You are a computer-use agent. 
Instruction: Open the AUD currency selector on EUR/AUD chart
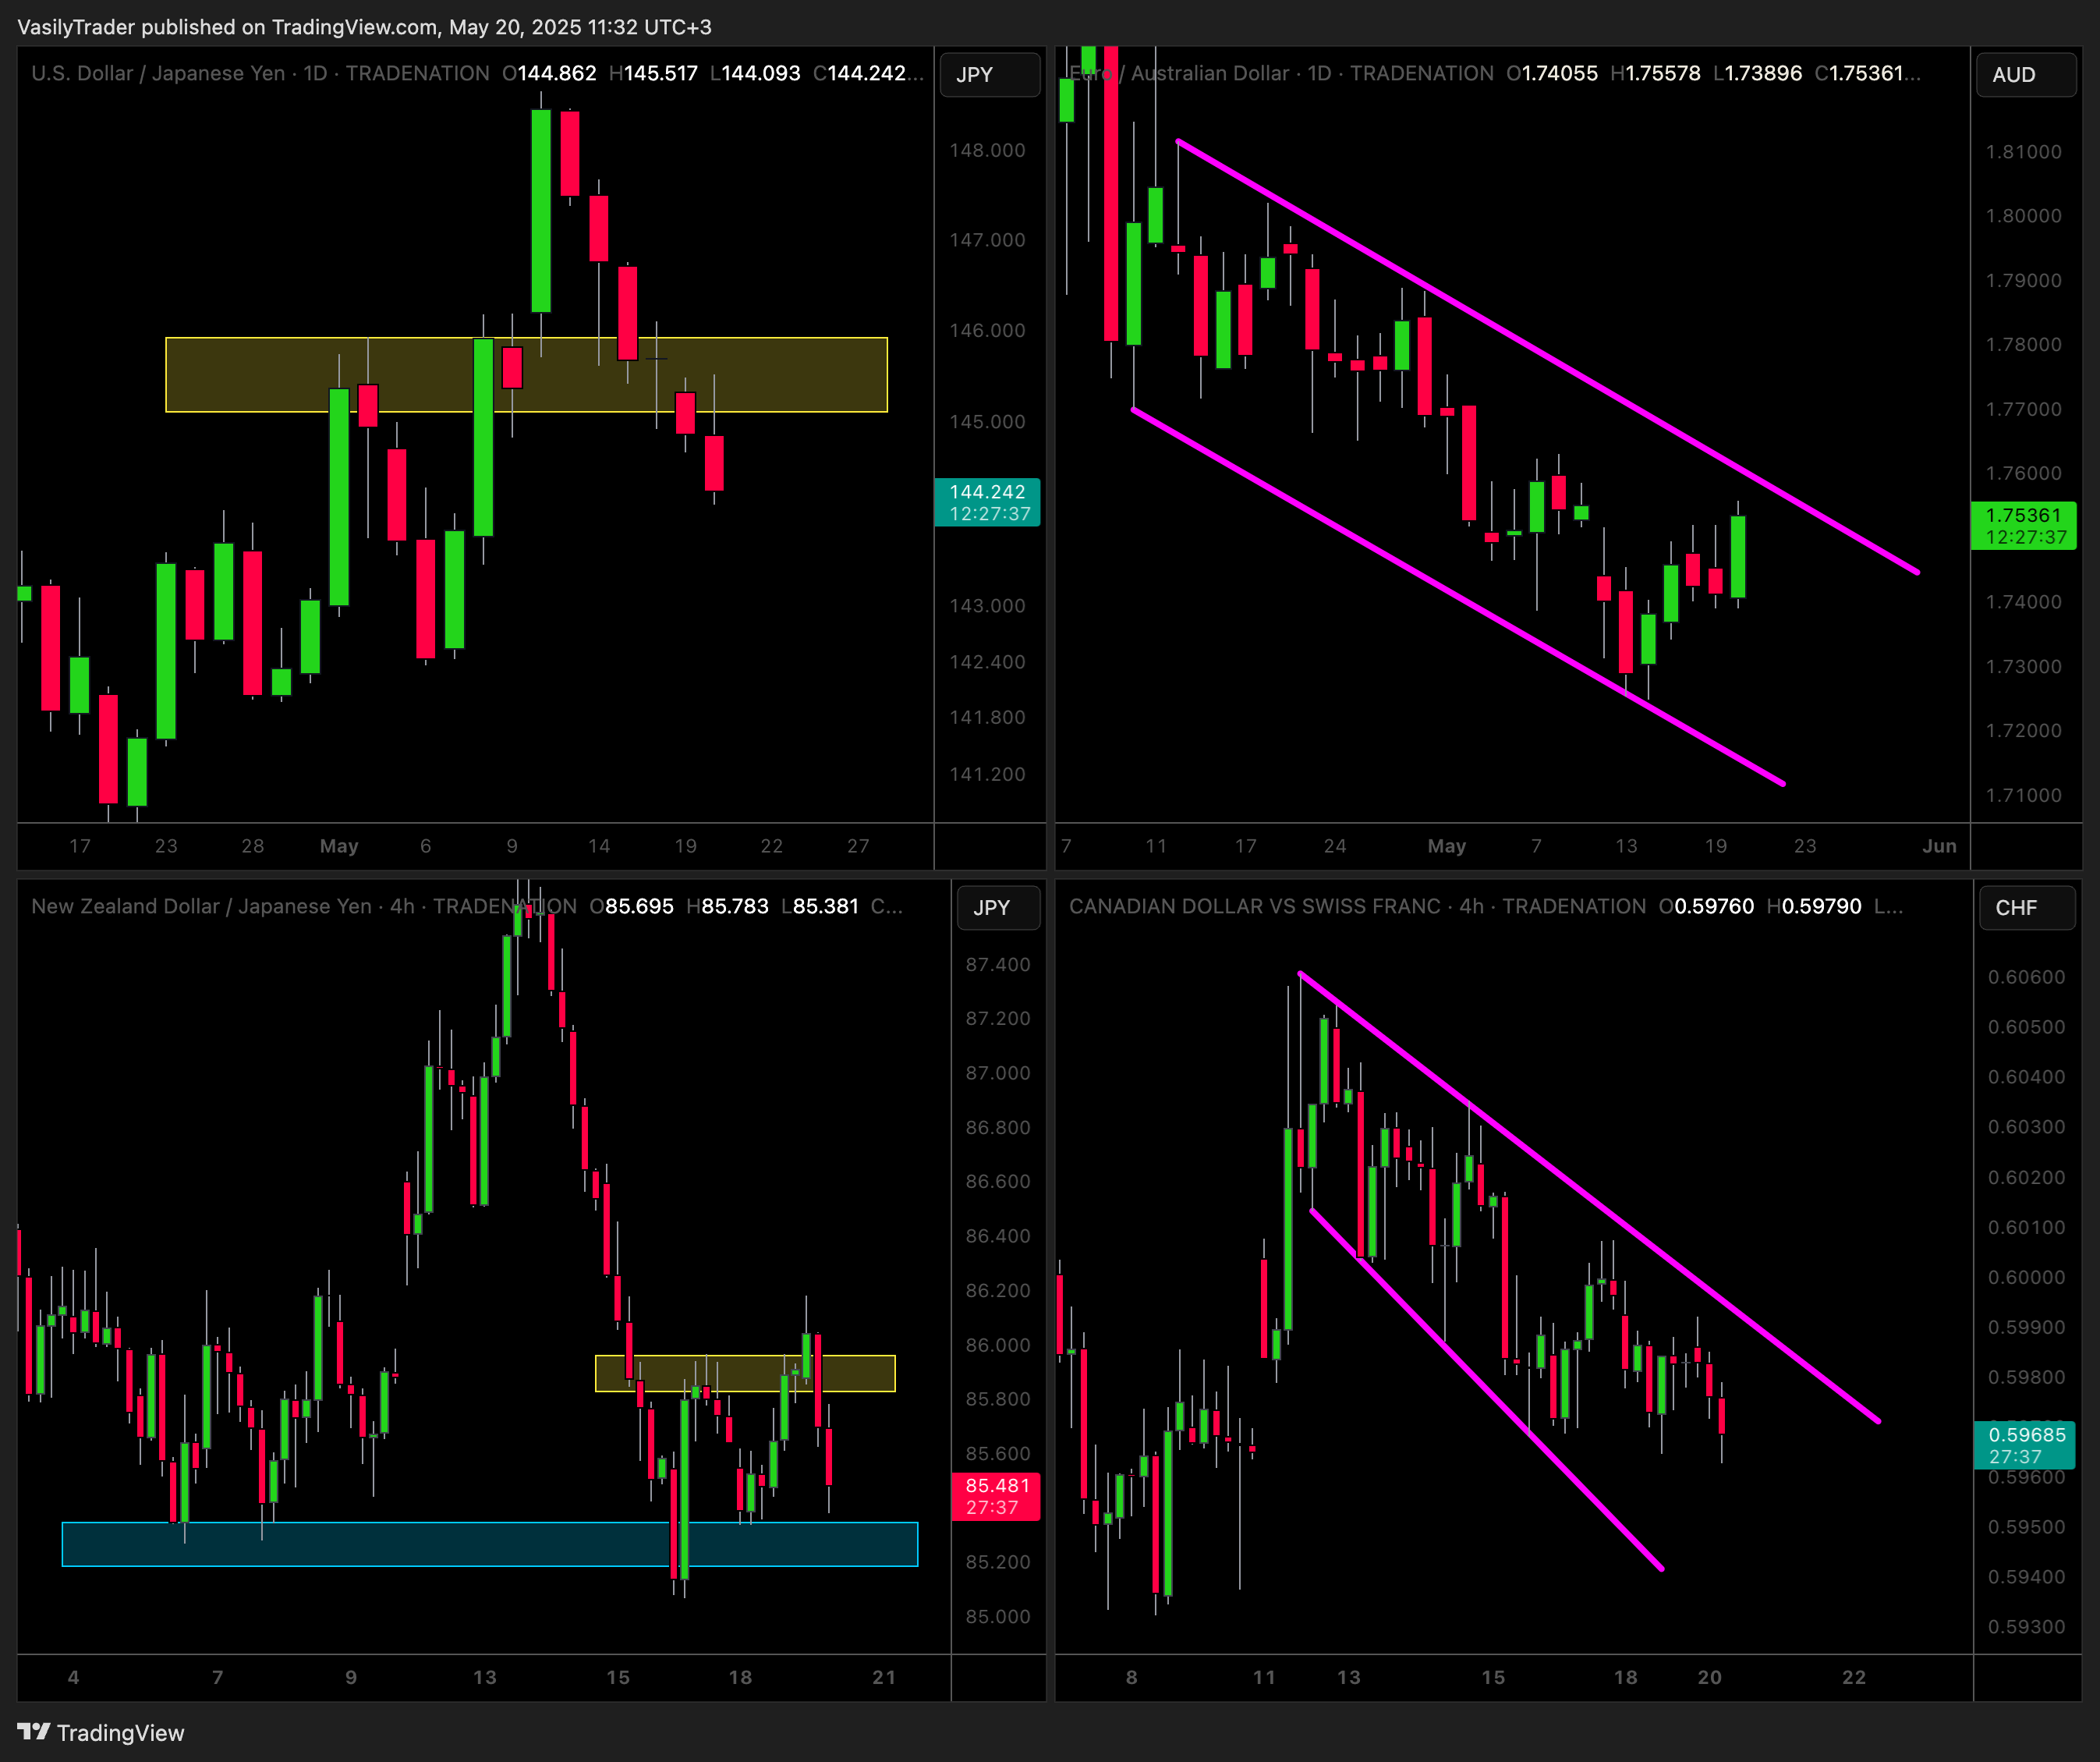(x=2026, y=75)
